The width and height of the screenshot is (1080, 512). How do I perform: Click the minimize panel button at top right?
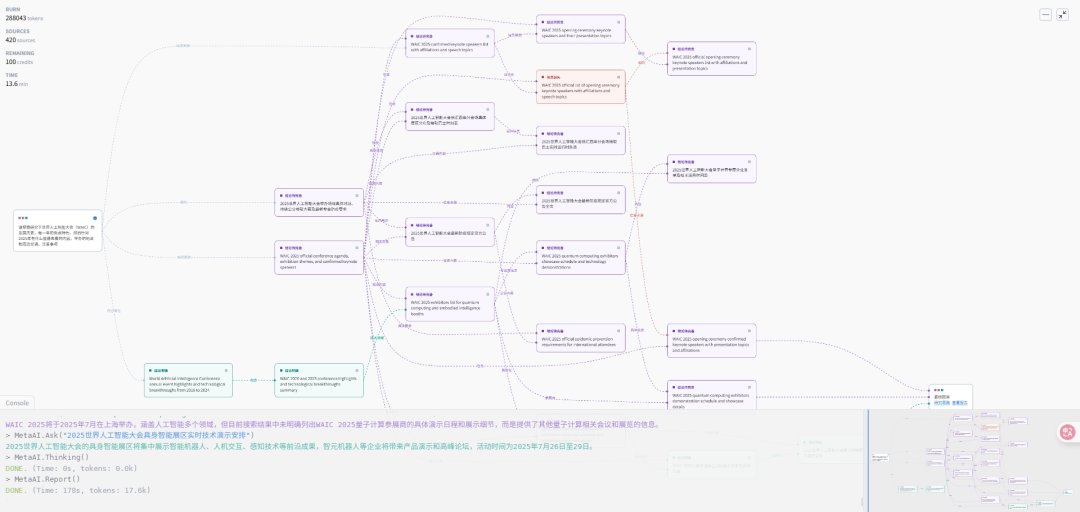click(1045, 15)
